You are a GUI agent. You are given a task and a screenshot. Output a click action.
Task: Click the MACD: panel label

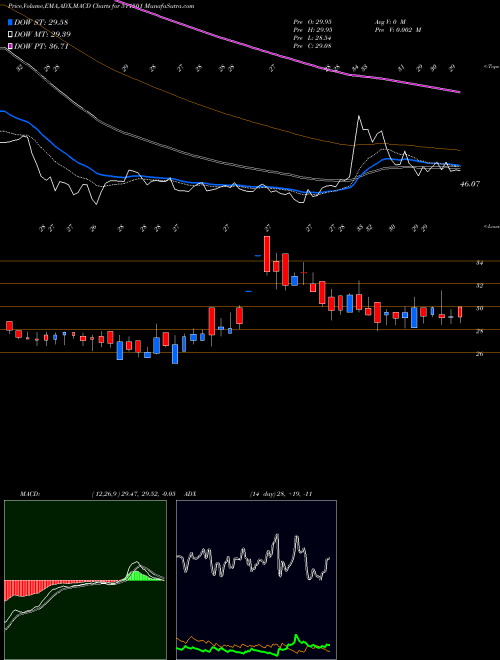(x=29, y=494)
